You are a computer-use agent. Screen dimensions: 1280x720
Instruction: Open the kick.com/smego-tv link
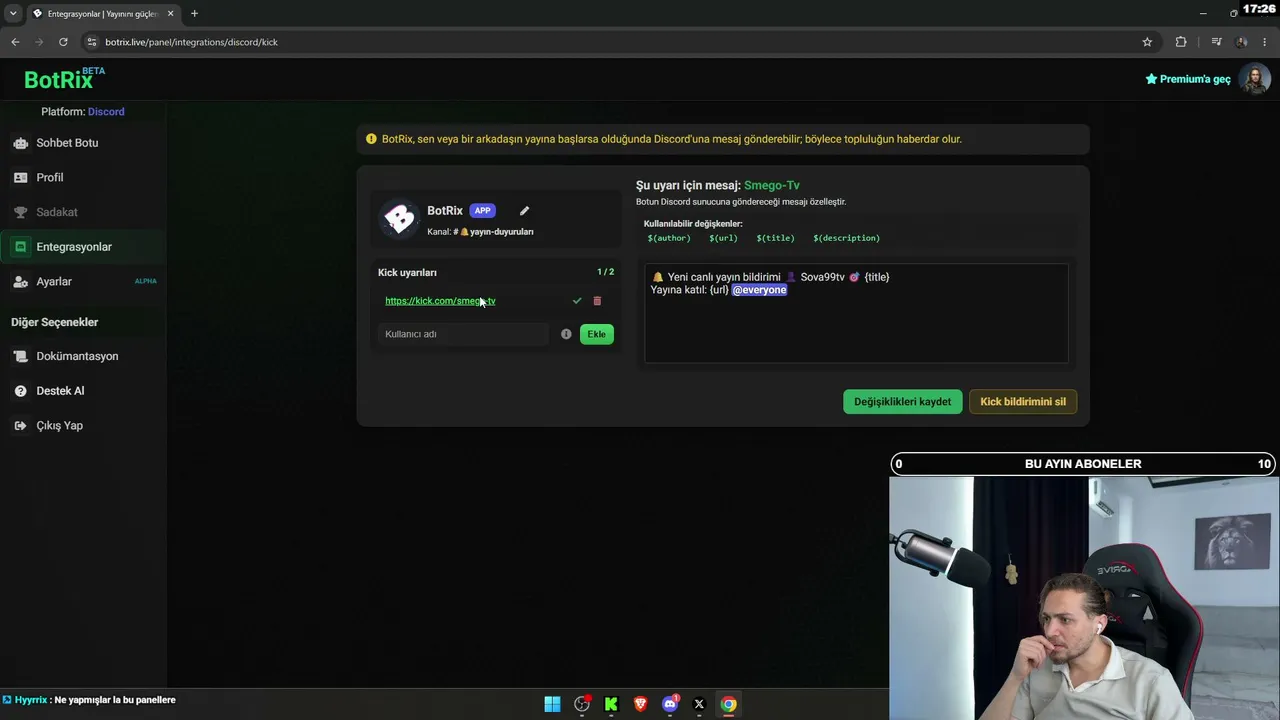coord(440,301)
